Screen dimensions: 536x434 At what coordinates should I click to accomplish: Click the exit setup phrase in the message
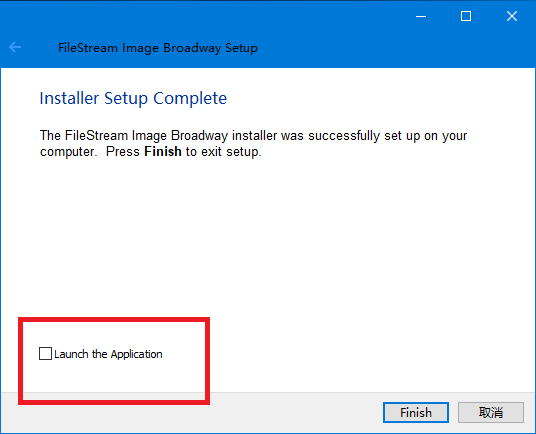pos(231,151)
